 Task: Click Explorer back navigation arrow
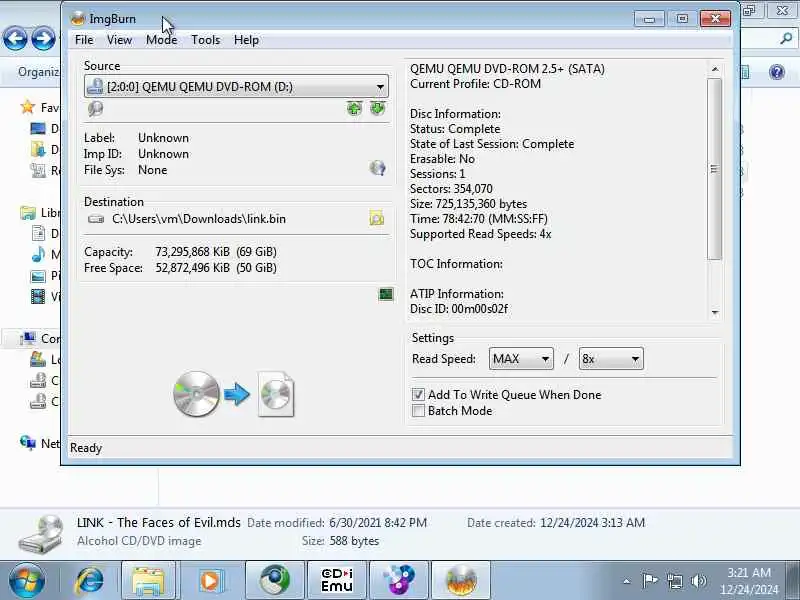pyautogui.click(x=15, y=38)
